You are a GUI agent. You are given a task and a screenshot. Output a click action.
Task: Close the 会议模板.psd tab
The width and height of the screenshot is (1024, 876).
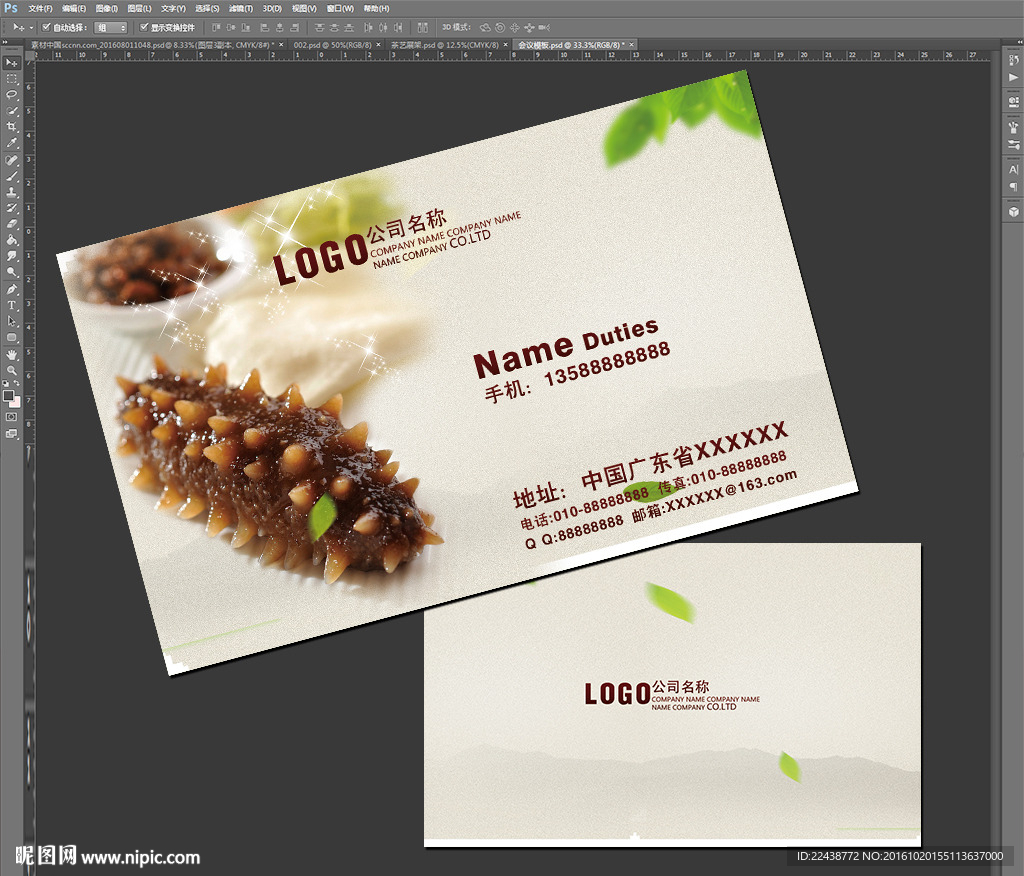click(633, 45)
